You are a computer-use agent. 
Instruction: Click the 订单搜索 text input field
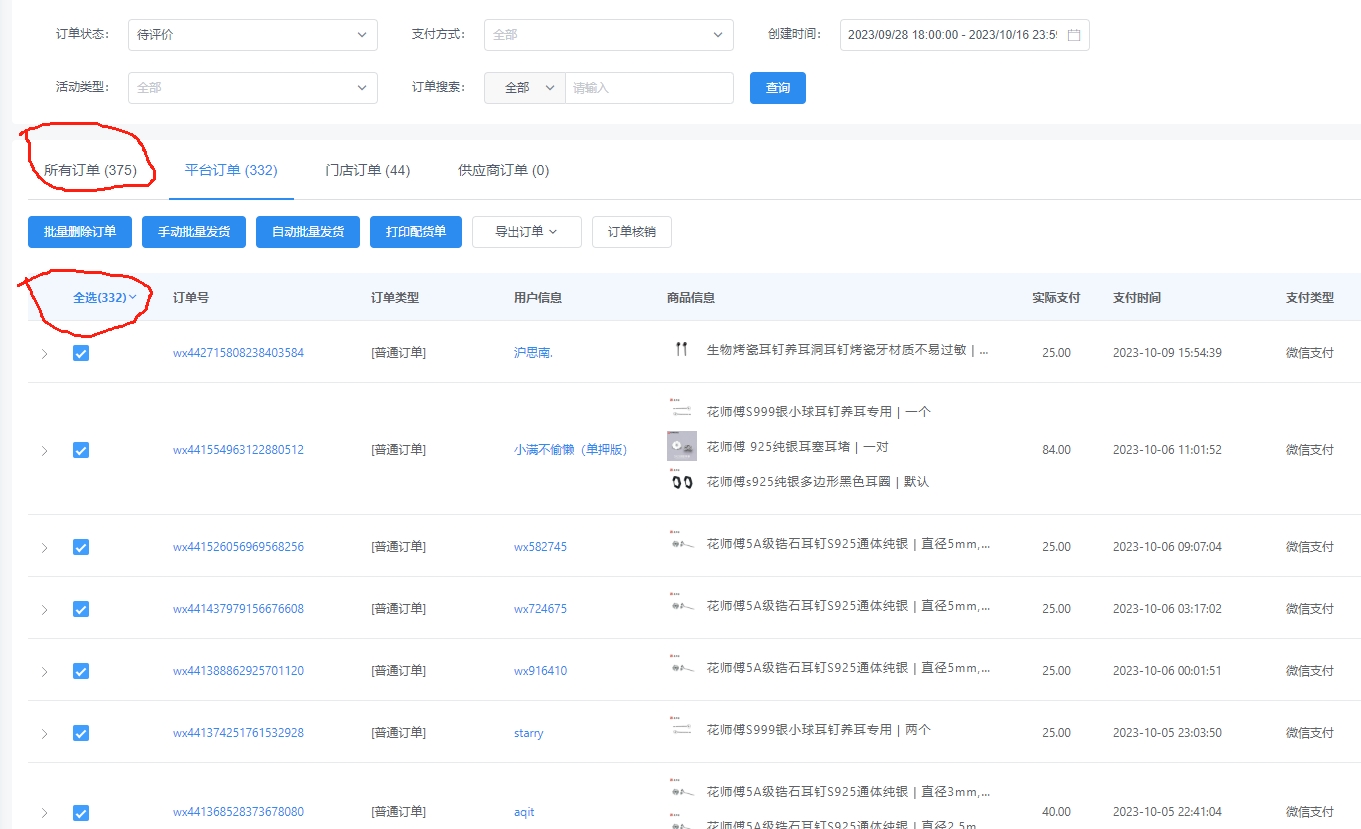[x=648, y=88]
